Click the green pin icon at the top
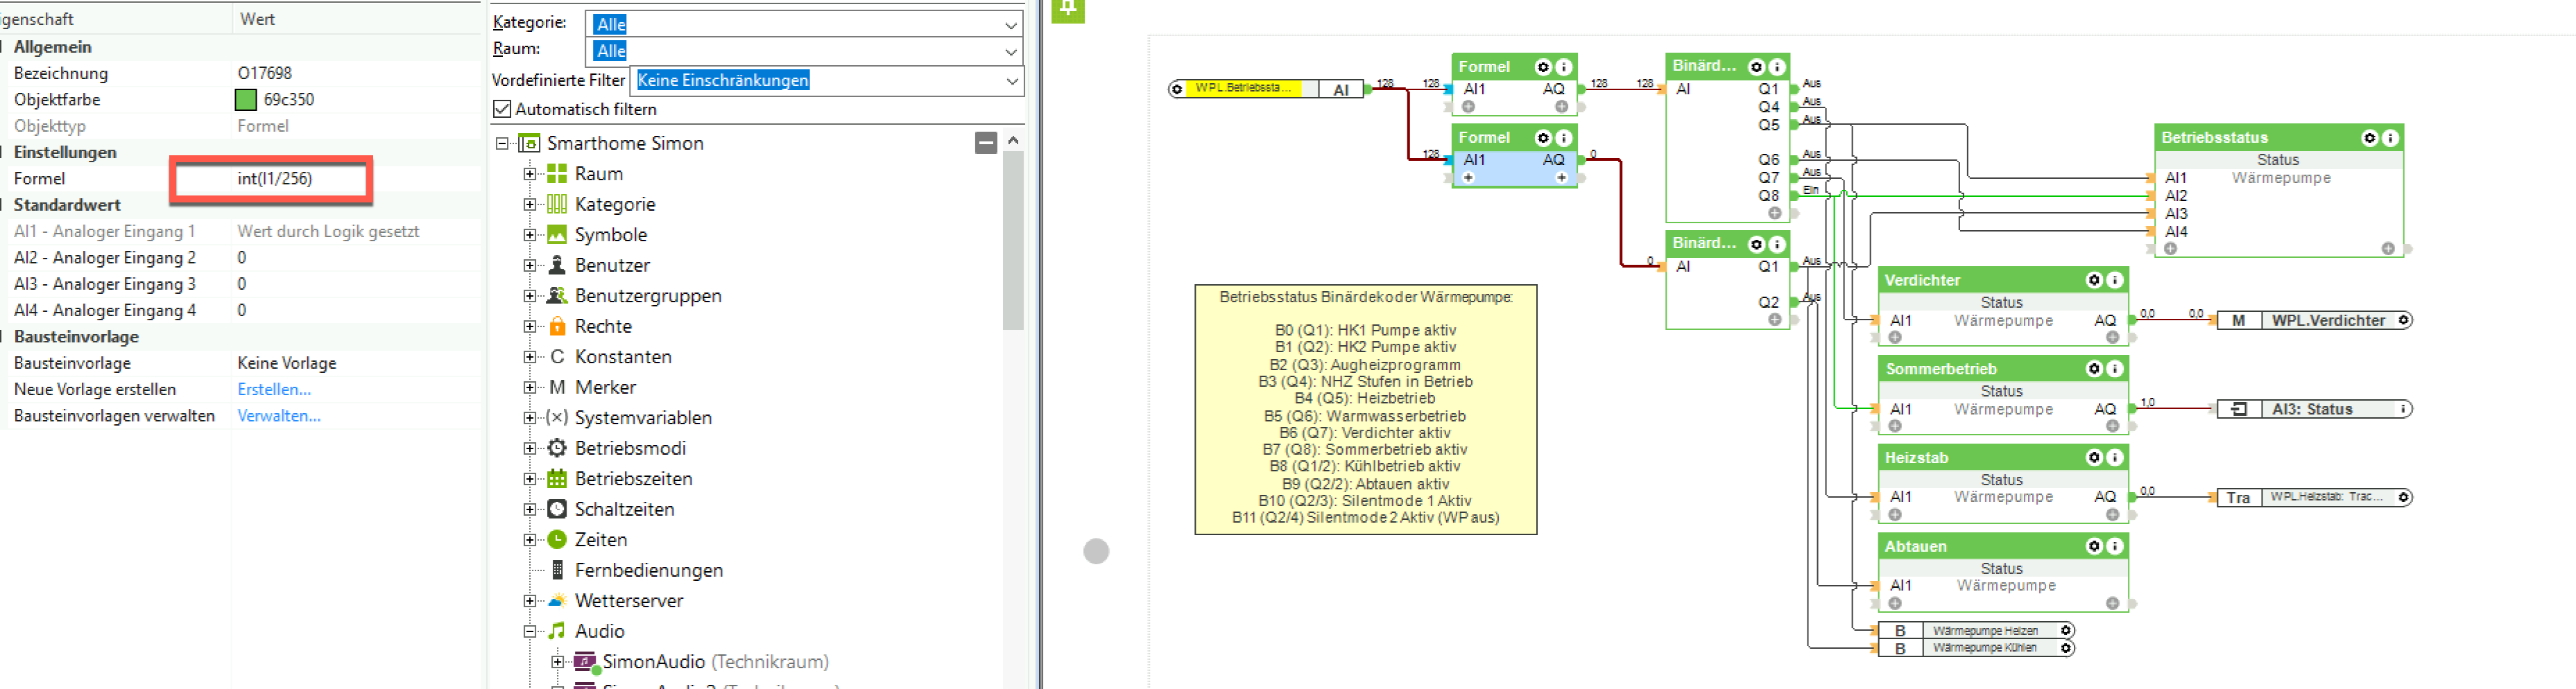The height and width of the screenshot is (689, 2576). point(1068,10)
